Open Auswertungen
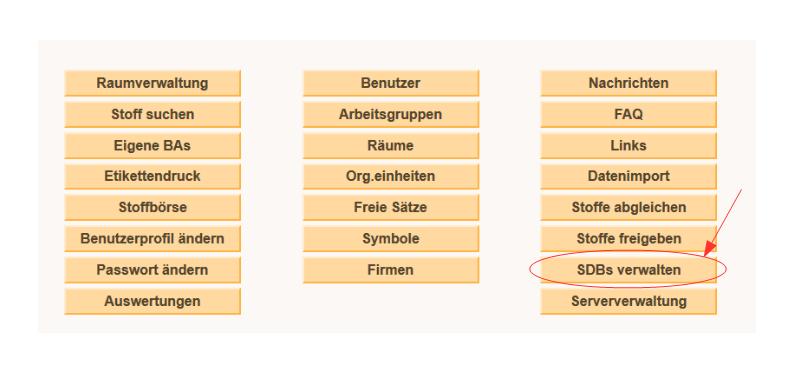This screenshot has height=378, width=794. click(152, 301)
